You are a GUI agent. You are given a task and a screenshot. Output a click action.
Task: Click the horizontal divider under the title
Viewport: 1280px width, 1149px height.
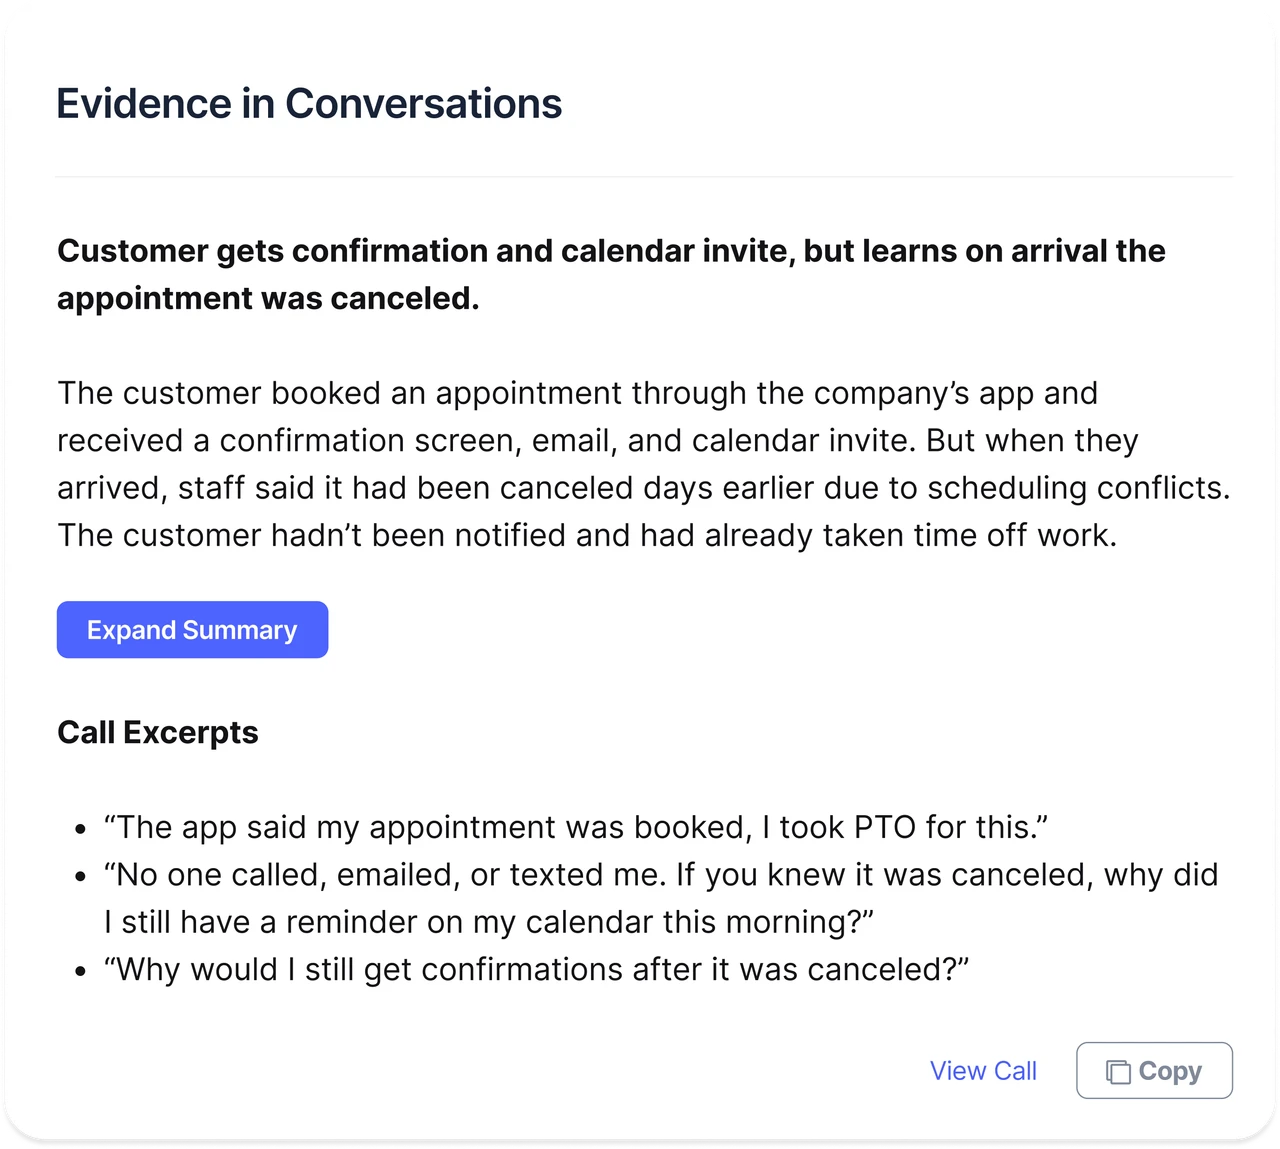pos(644,177)
